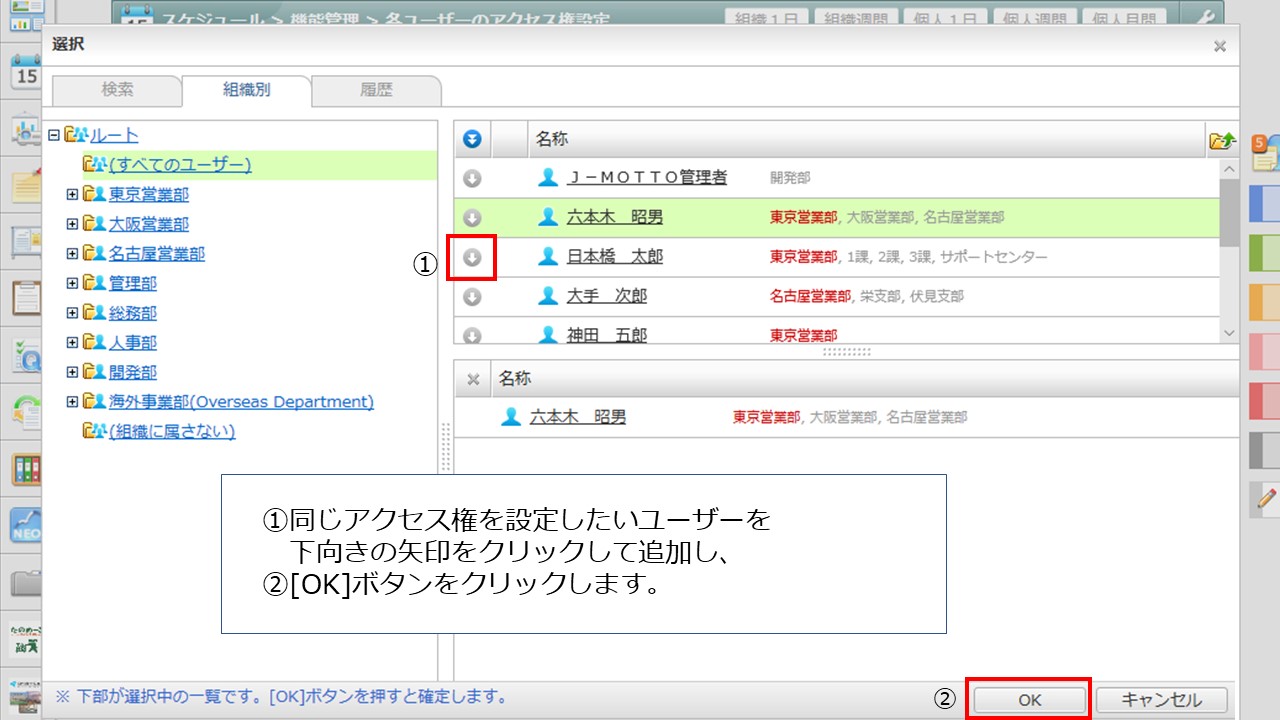
Task: Click the user list scrollbar down arrow
Action: (x=1229, y=333)
